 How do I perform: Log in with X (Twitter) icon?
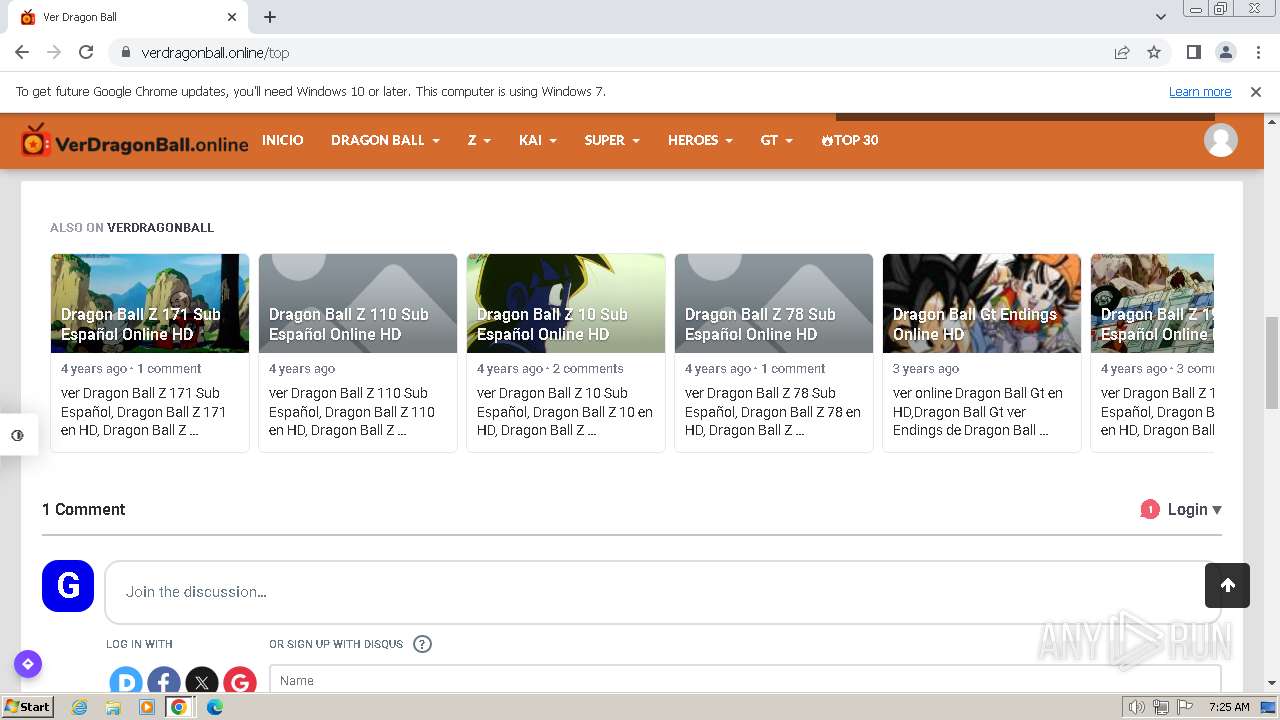point(202,683)
